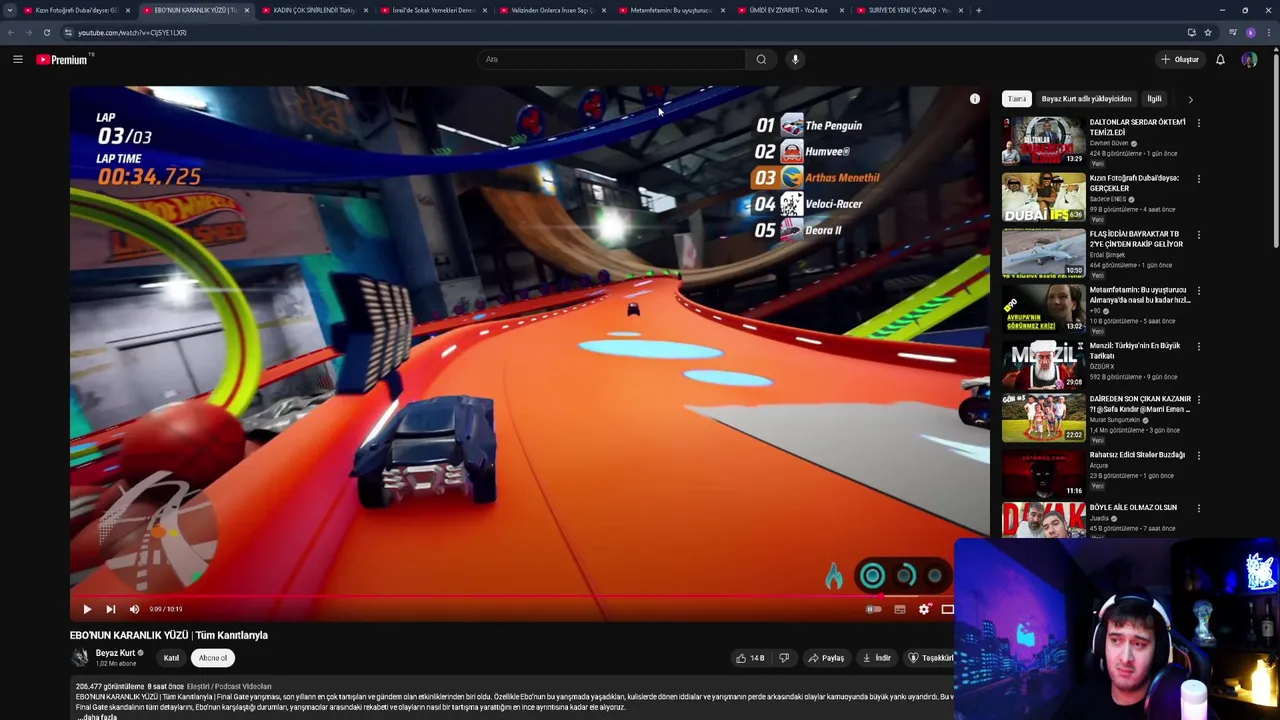Image resolution: width=1280 pixels, height=720 pixels.
Task: Click the İndir download button
Action: (877, 658)
